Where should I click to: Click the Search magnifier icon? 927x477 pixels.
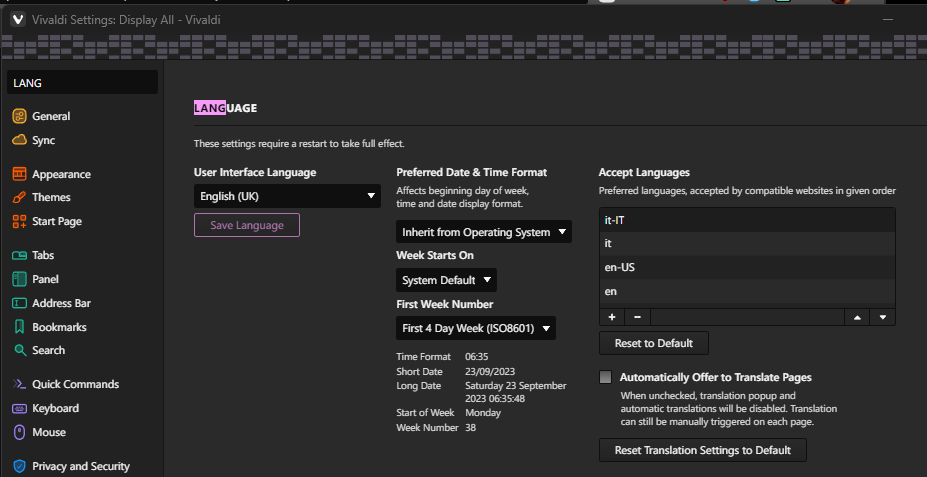pos(20,350)
